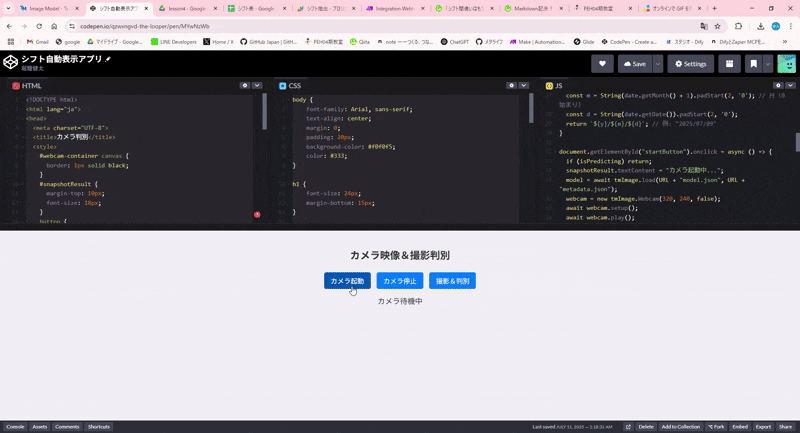Viewport: 800px width, 433px height.
Task: Open the apps grid in bookmarks bar
Action: pyautogui.click(x=11, y=42)
